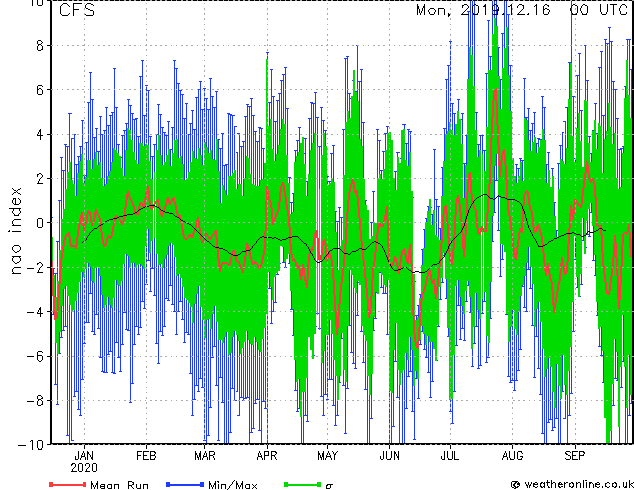
Task: Click the JAN month label on x-axis
Action: click(x=84, y=456)
